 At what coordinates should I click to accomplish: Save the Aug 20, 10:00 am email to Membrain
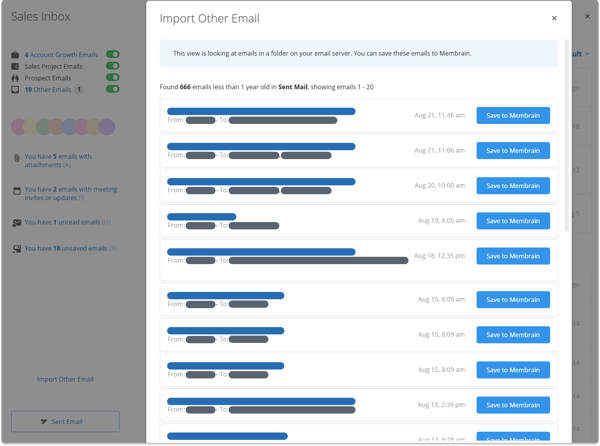(x=513, y=186)
